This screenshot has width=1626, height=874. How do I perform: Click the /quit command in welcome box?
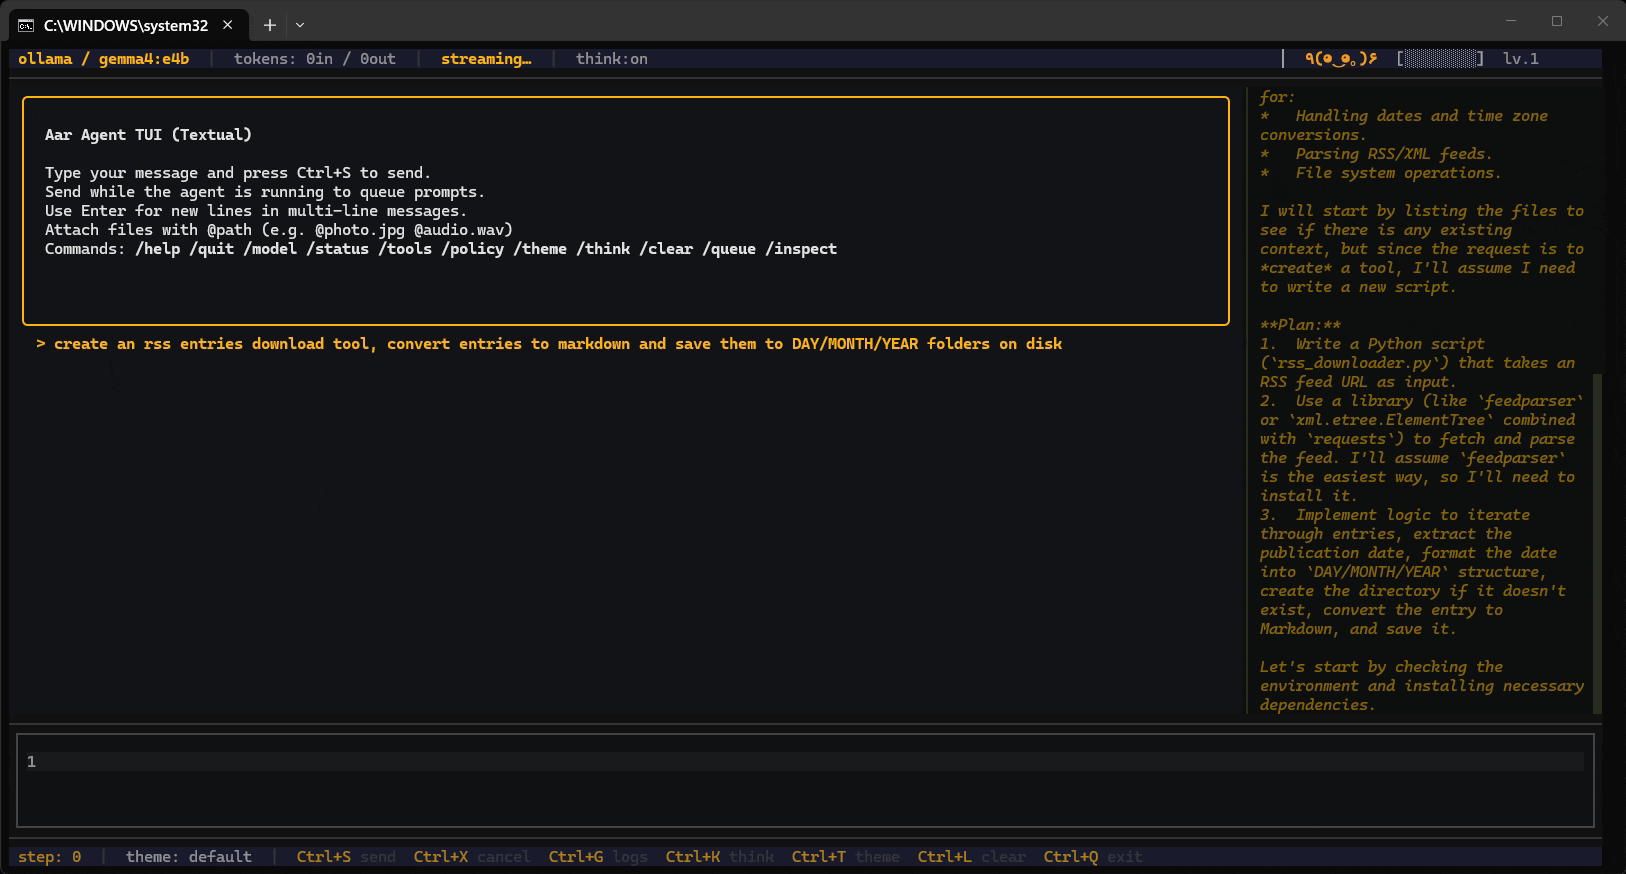pyautogui.click(x=212, y=249)
